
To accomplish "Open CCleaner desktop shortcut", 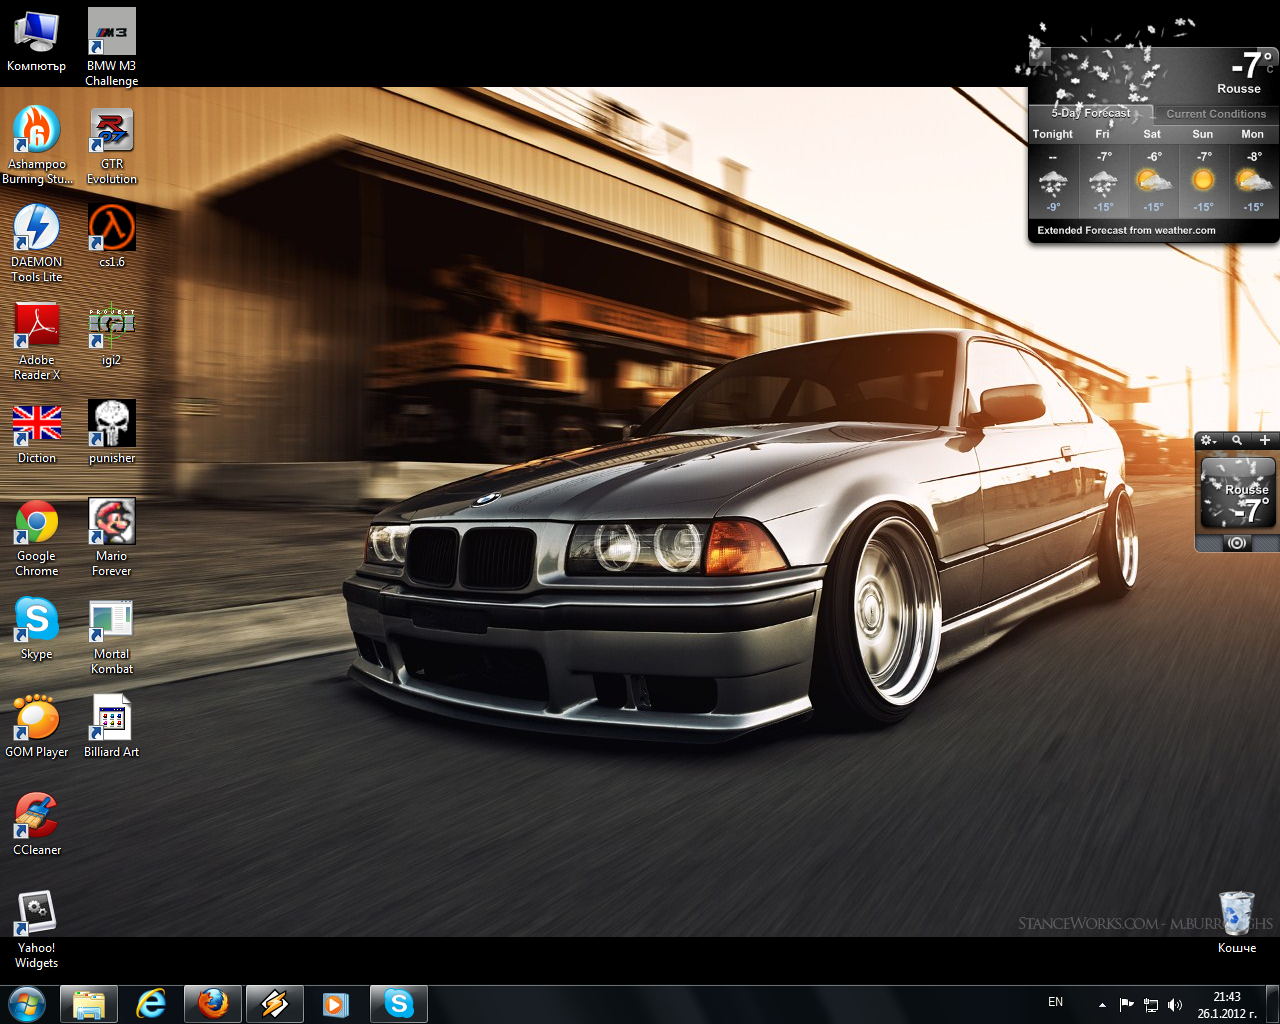I will 37,825.
